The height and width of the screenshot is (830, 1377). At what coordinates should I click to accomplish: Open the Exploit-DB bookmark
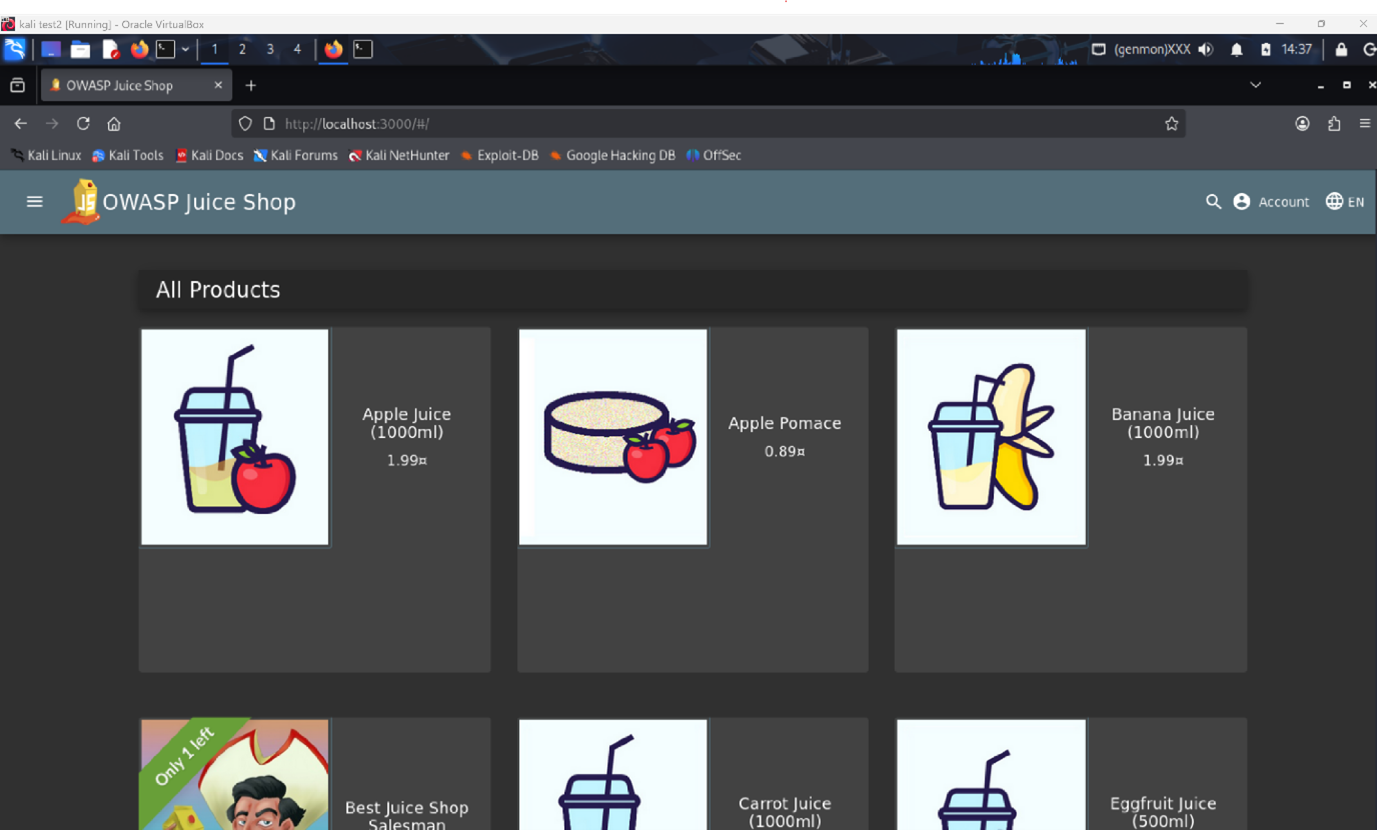pyautogui.click(x=499, y=155)
